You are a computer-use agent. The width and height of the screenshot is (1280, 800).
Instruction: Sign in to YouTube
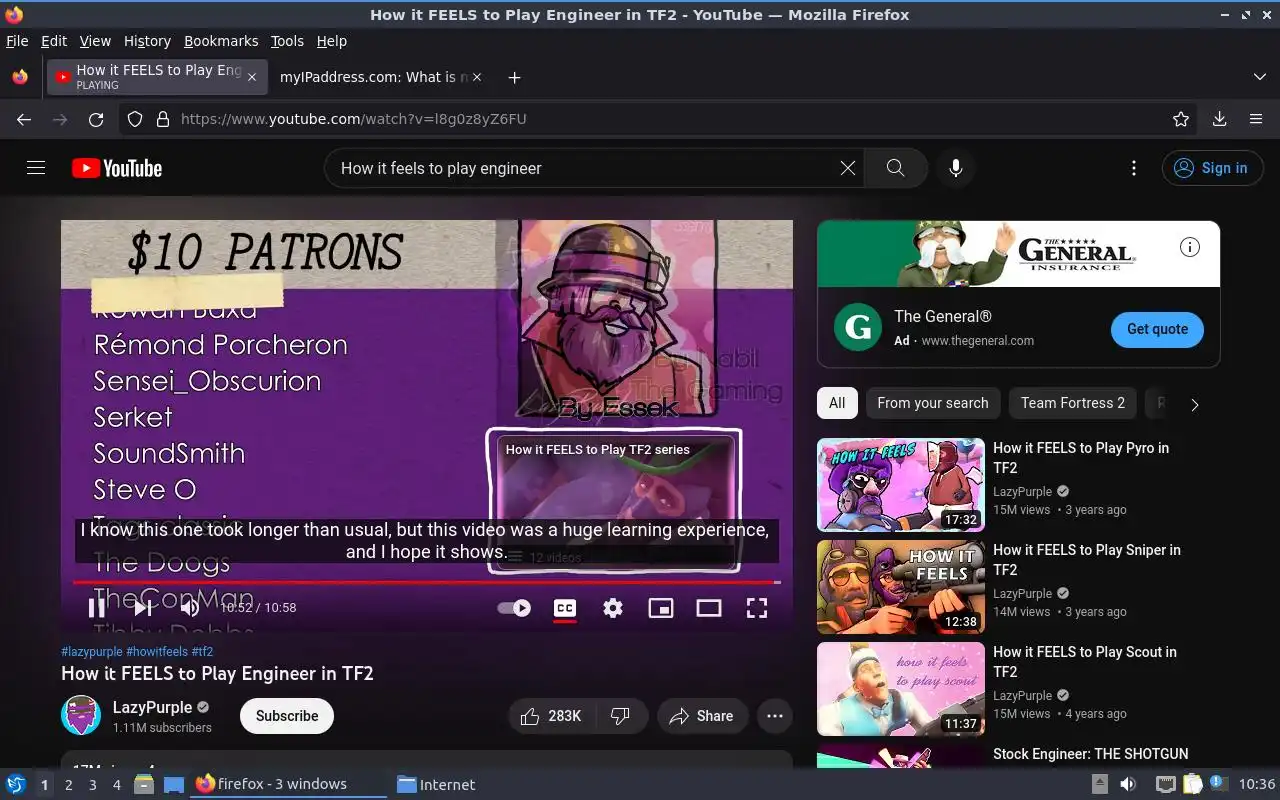1212,168
